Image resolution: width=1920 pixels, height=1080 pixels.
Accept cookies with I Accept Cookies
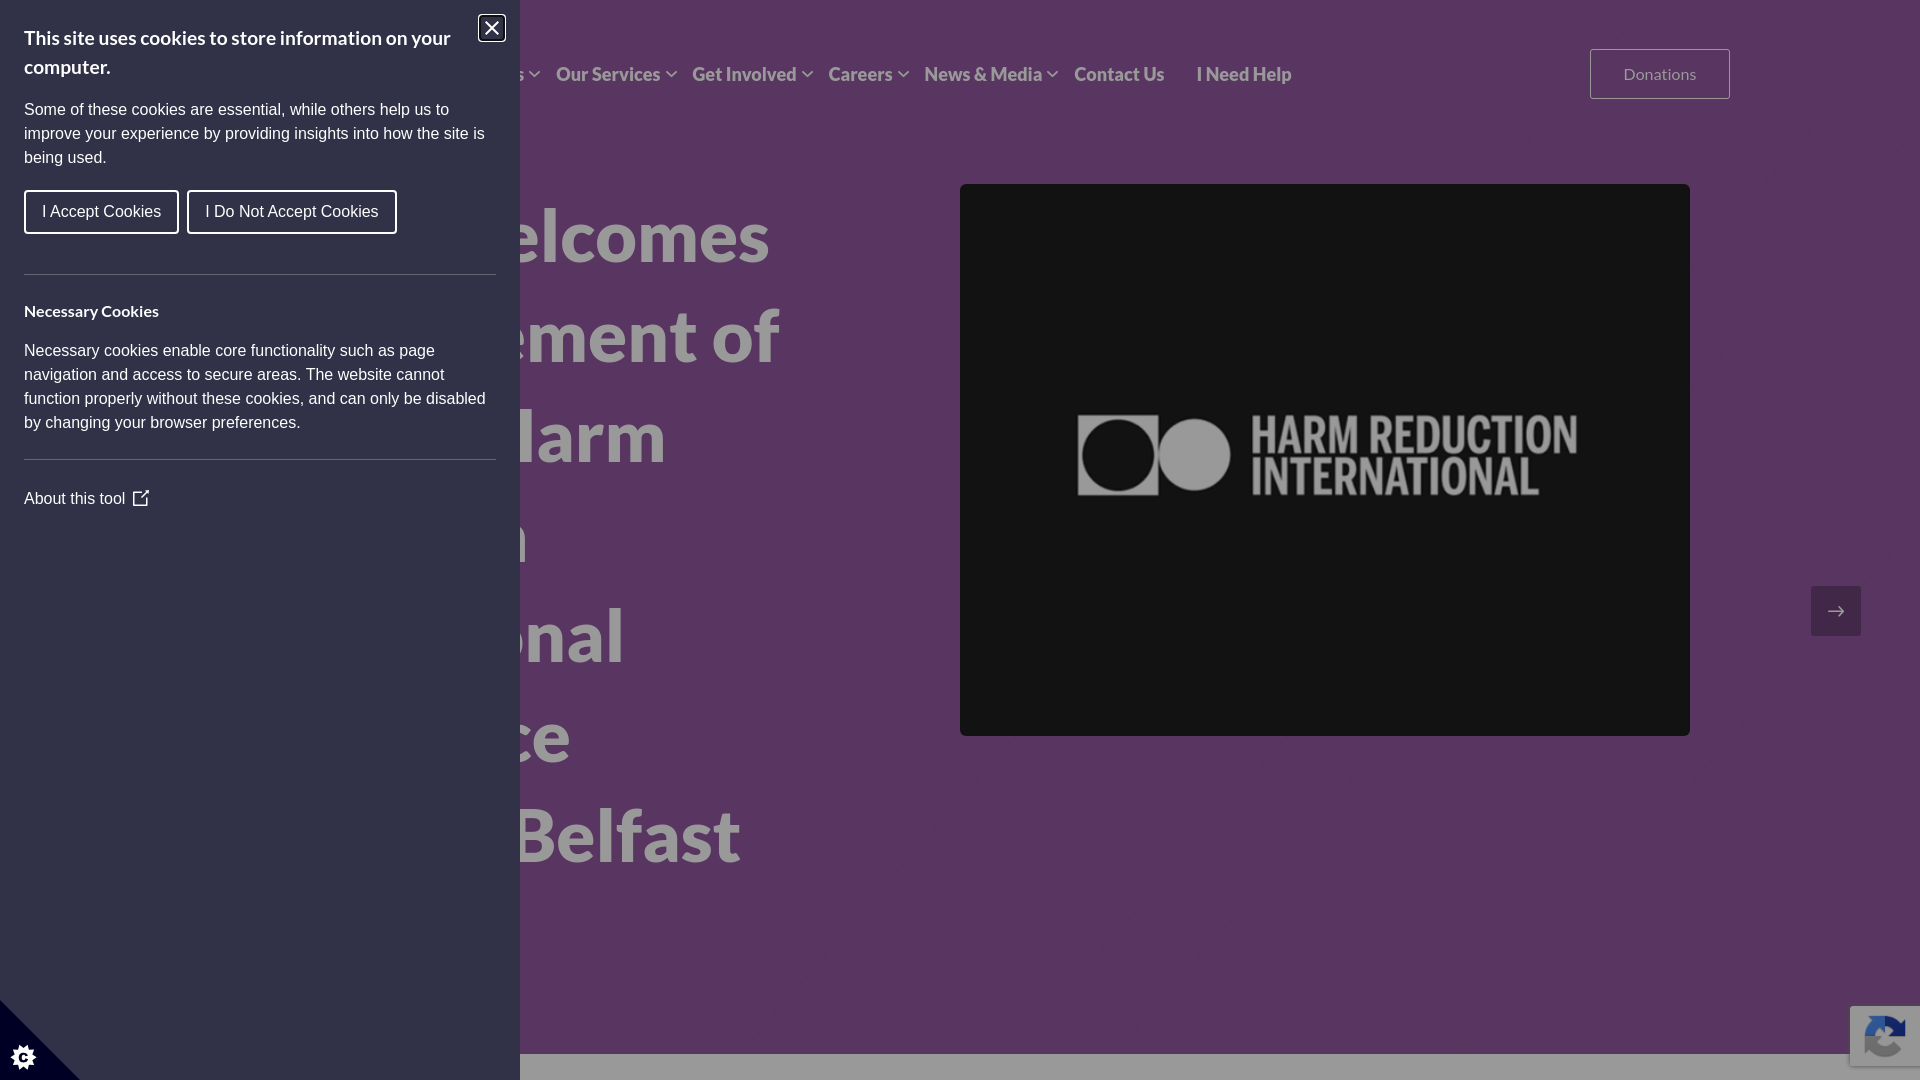101,212
